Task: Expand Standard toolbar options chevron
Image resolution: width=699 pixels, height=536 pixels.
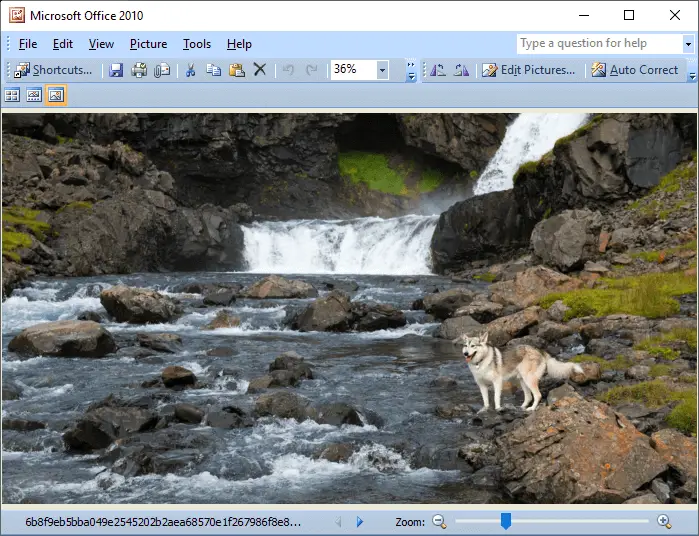Action: click(411, 70)
